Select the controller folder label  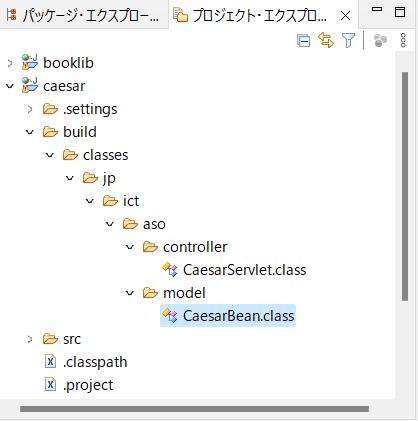(x=195, y=247)
